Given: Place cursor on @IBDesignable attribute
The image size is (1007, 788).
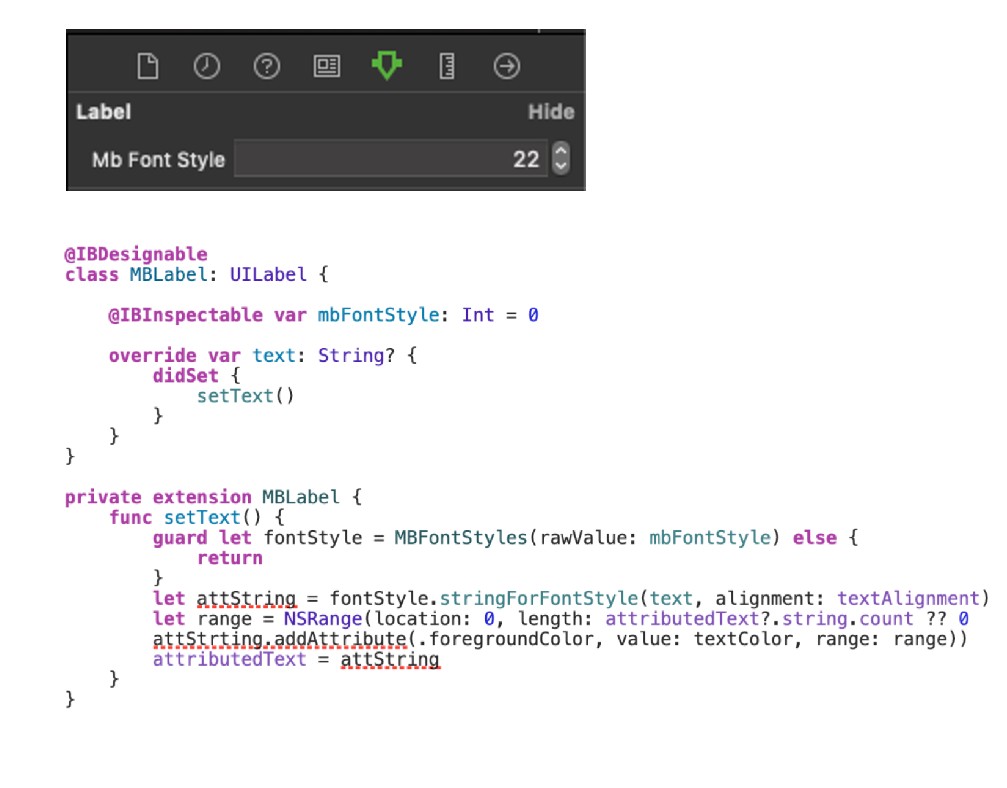Looking at the screenshot, I should [x=136, y=254].
